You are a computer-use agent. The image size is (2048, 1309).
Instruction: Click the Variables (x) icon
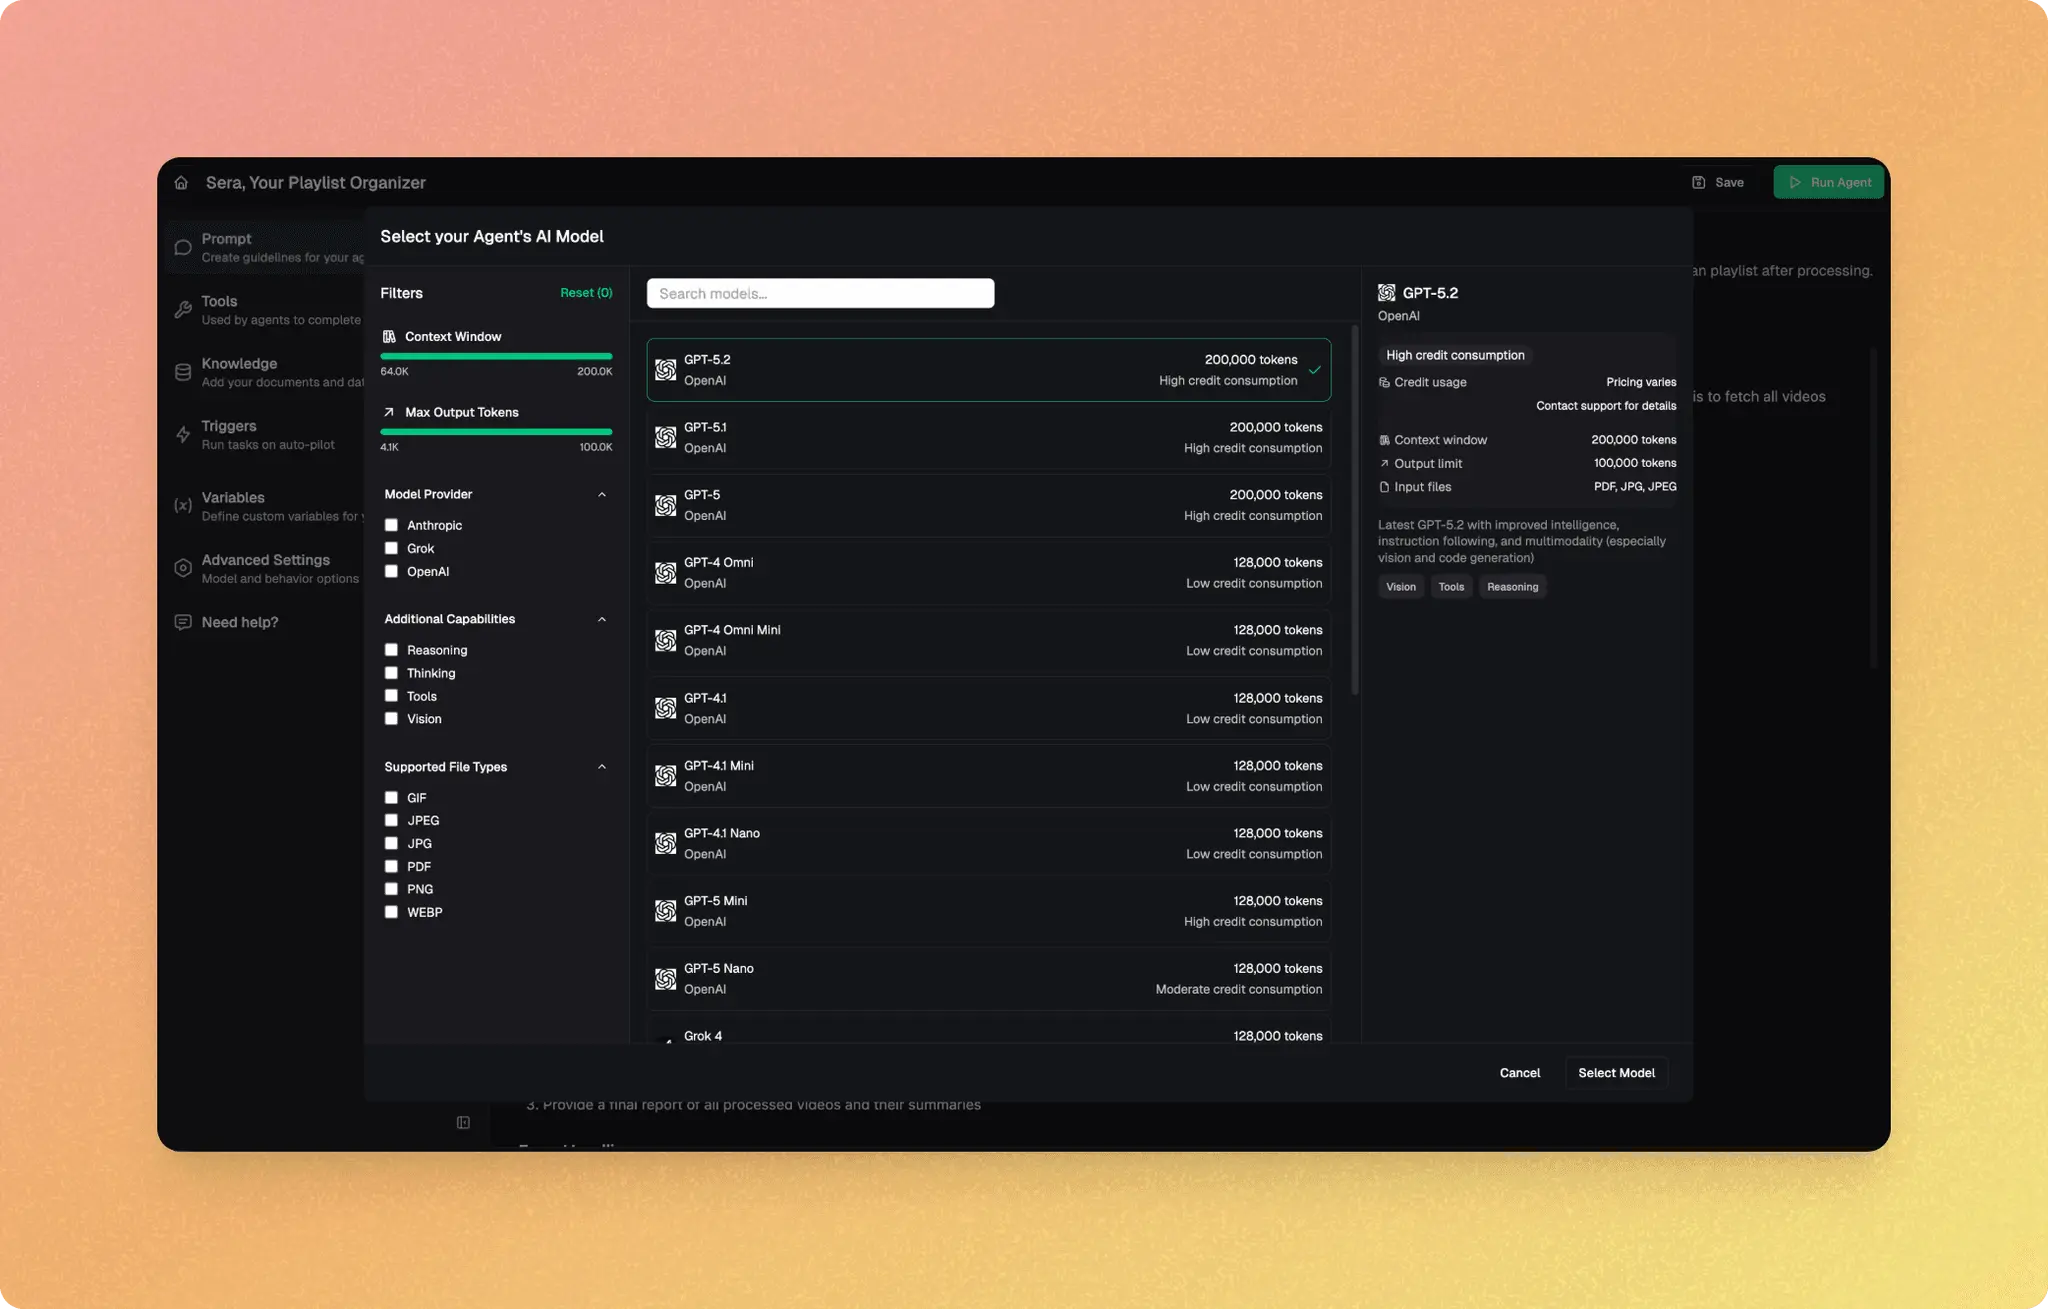click(183, 506)
